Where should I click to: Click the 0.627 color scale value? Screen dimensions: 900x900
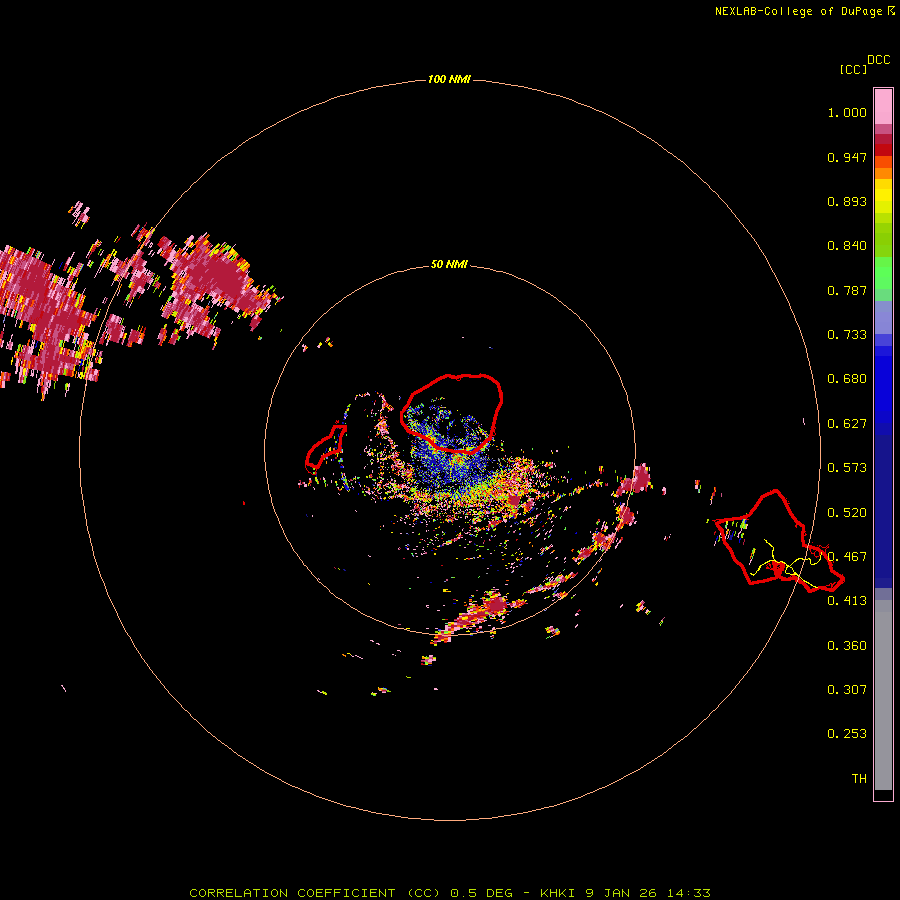[x=847, y=424]
